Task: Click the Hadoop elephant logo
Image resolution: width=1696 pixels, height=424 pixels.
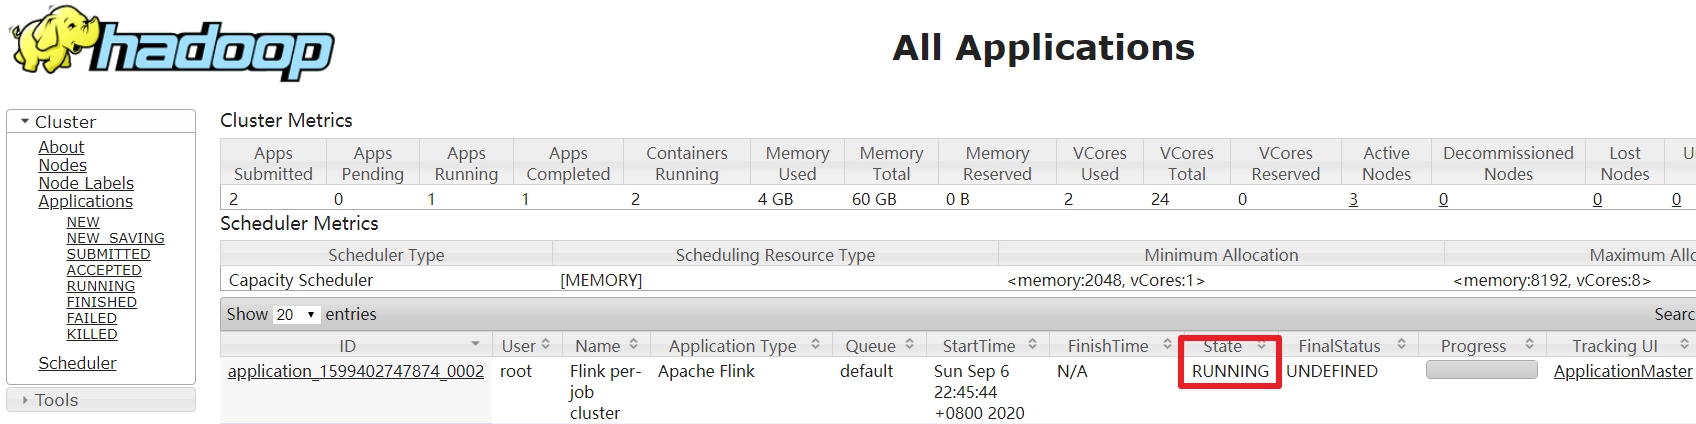Action: (x=172, y=44)
